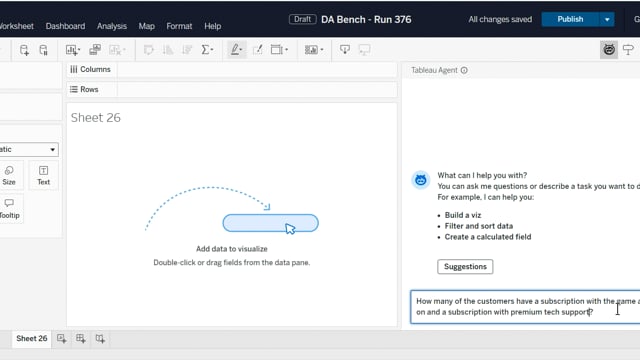Click the New Worksheet tab icon

pyautogui.click(x=62, y=338)
